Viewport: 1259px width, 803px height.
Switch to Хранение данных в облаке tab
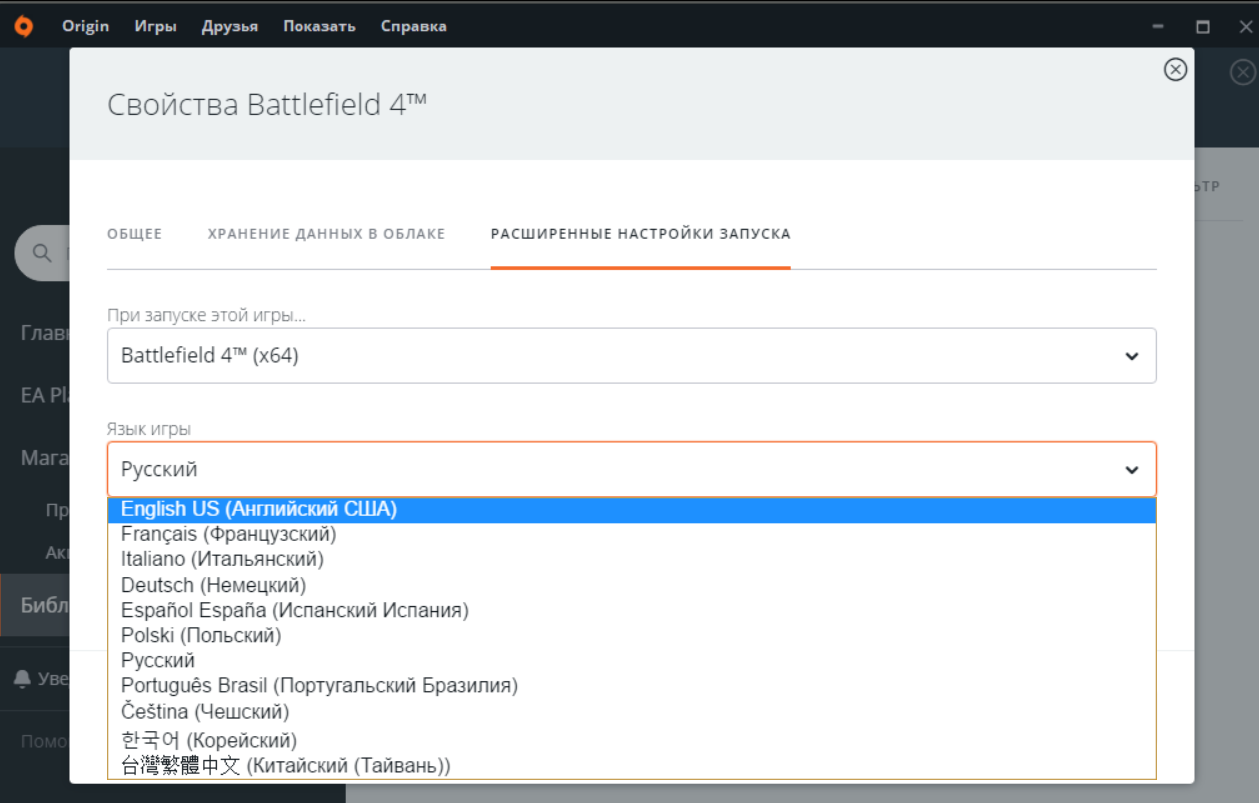coord(326,234)
